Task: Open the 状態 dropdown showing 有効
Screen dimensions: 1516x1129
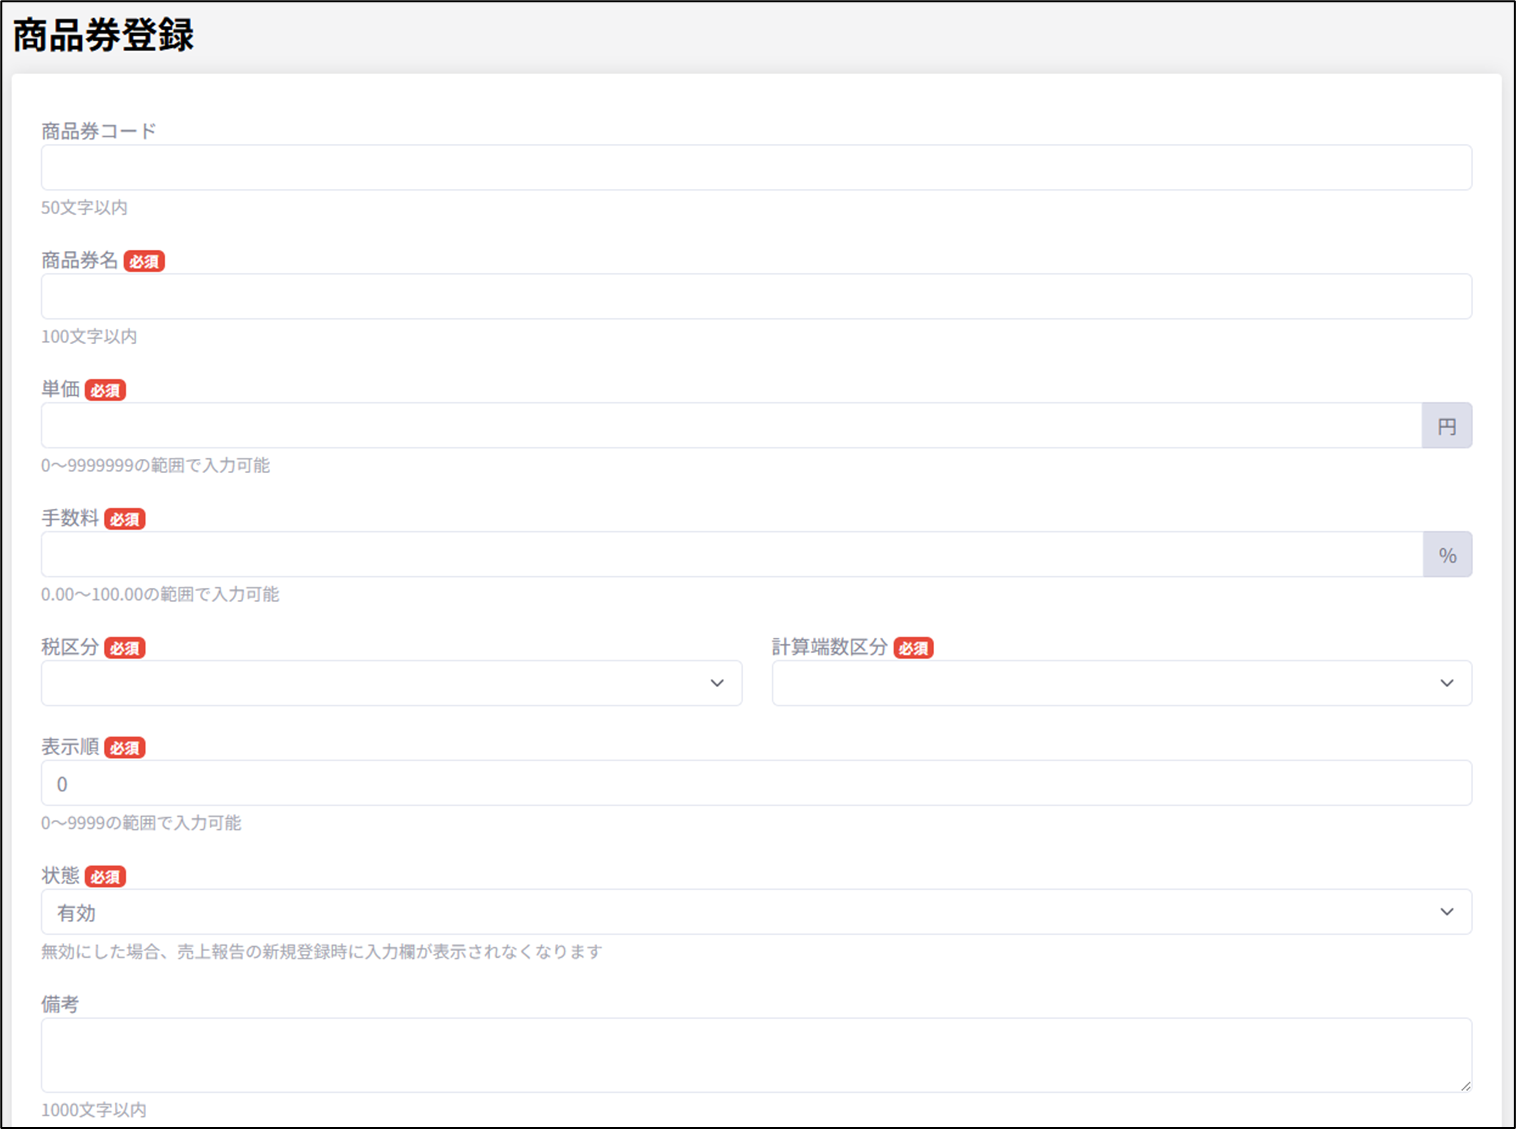Action: pyautogui.click(x=755, y=912)
